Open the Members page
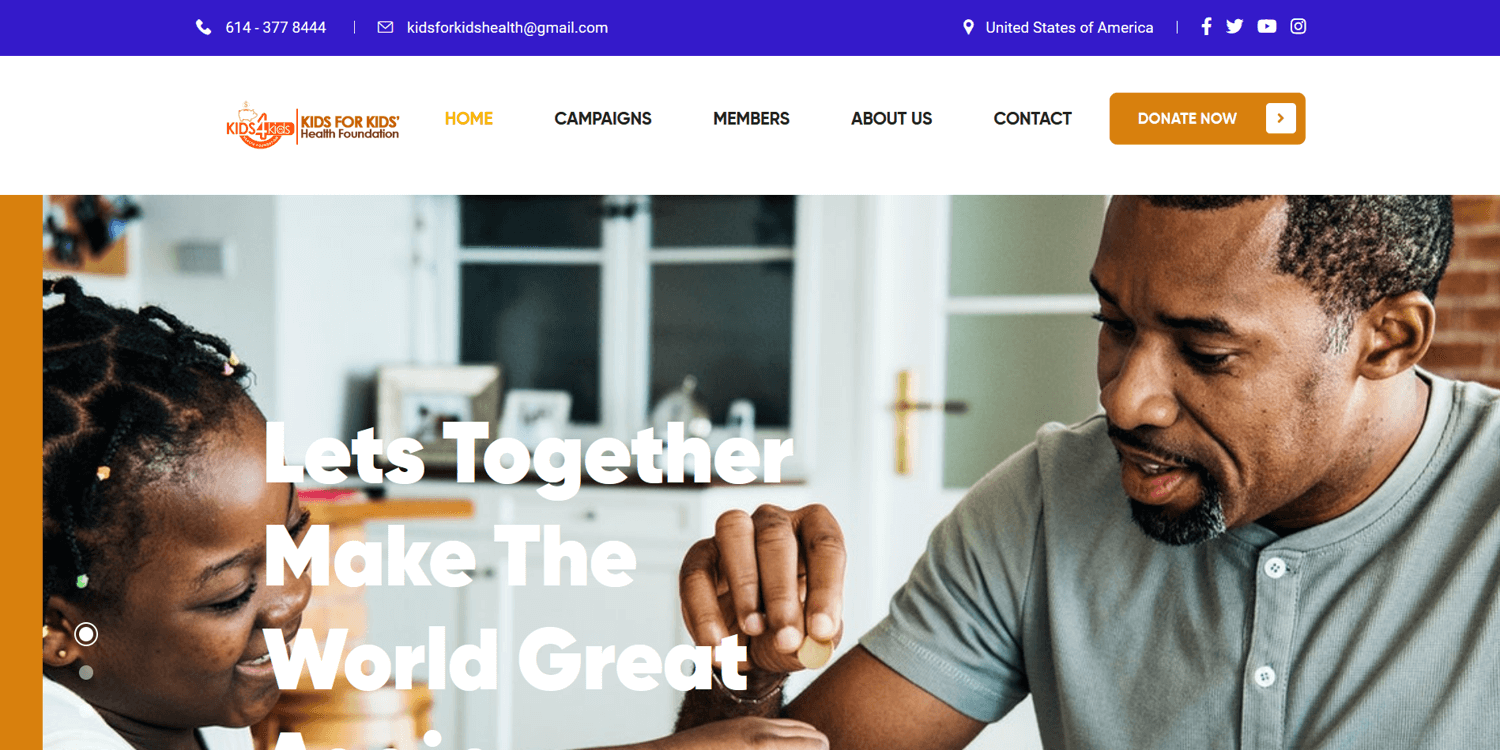 click(x=751, y=119)
